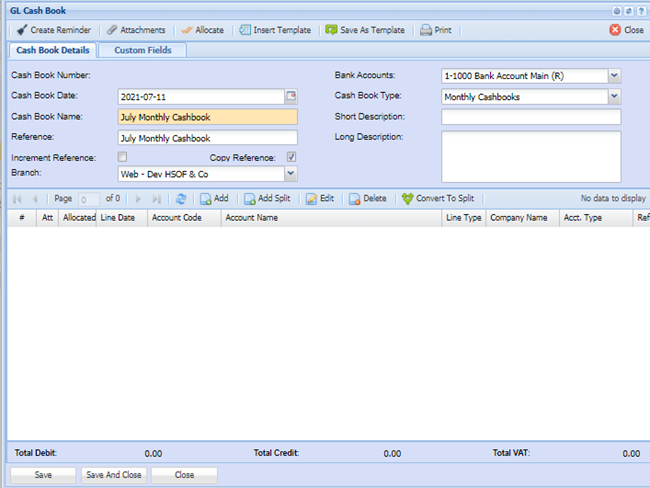The width and height of the screenshot is (650, 488).
Task: Enable the Increment Reference checkbox
Action: click(122, 157)
